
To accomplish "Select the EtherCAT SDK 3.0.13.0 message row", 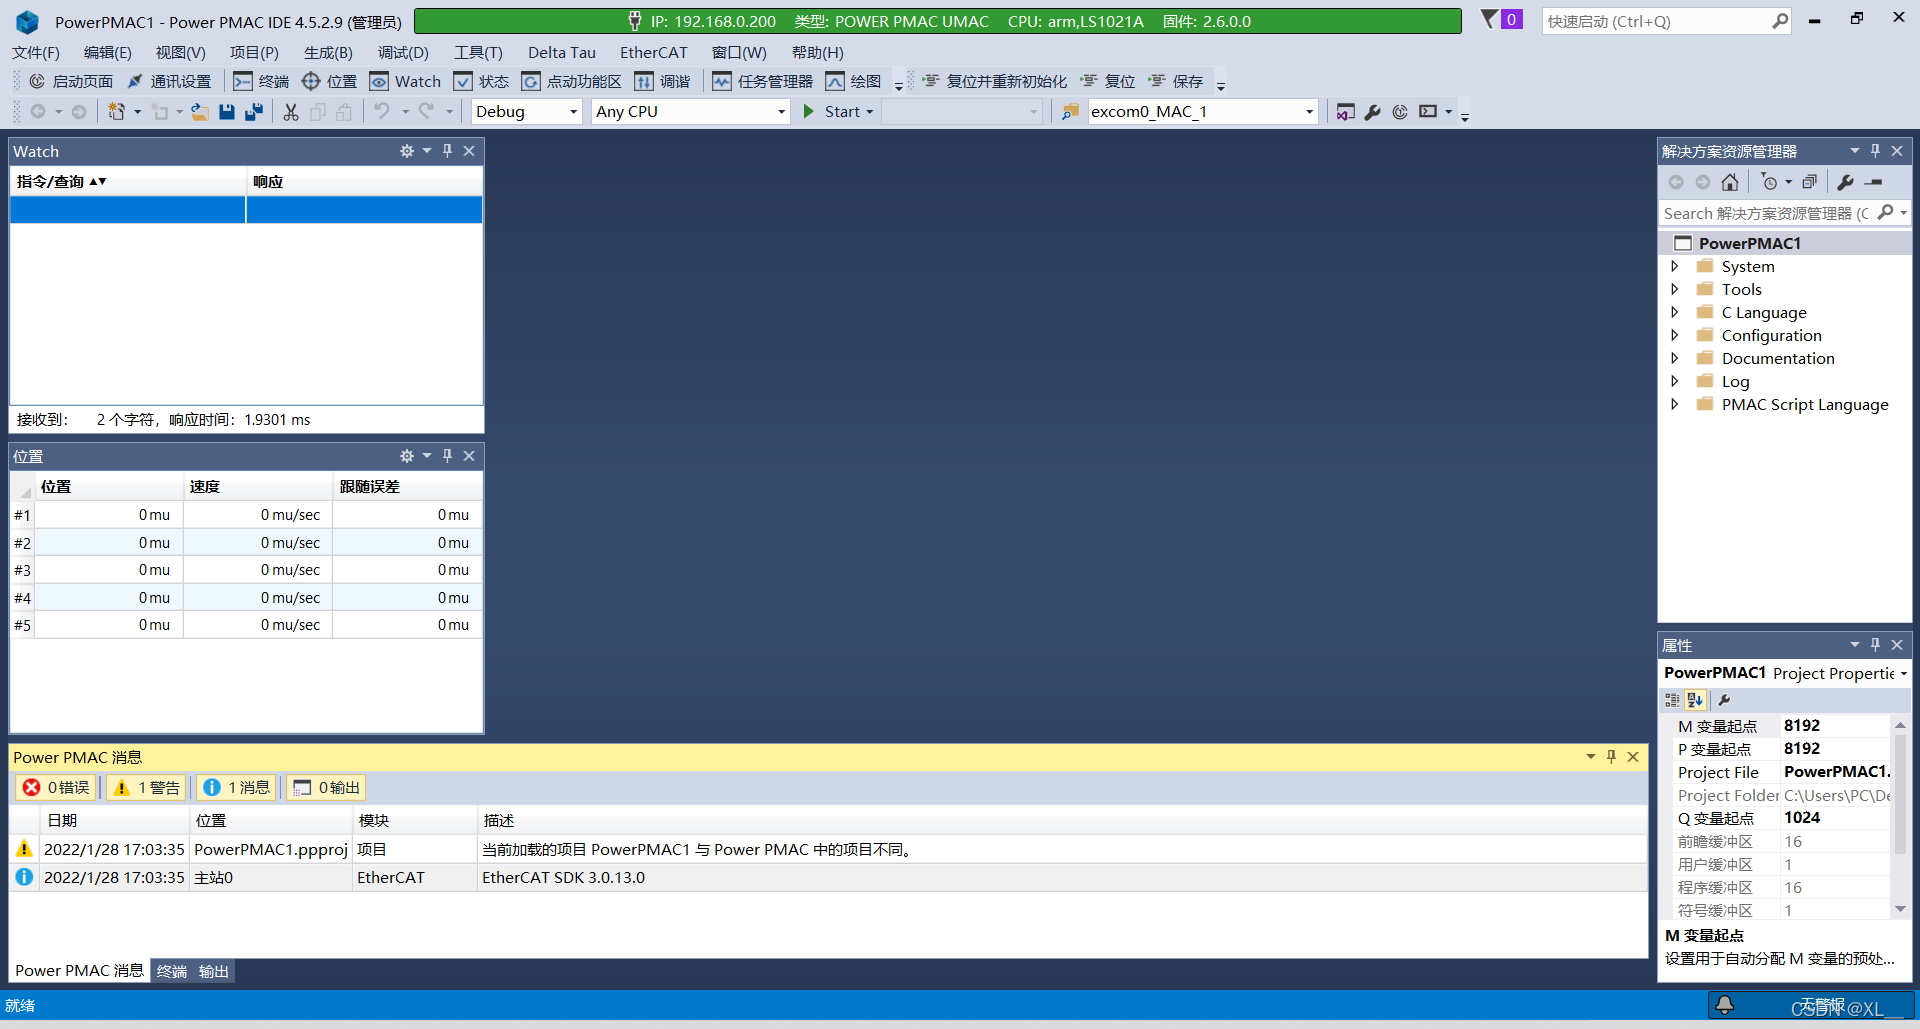I will pyautogui.click(x=828, y=878).
